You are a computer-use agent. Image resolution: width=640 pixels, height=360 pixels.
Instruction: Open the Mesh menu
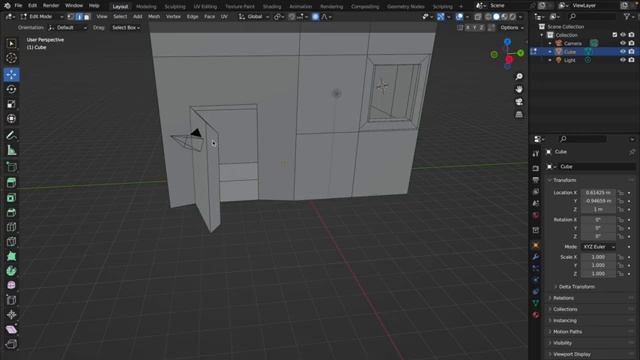[x=154, y=17]
